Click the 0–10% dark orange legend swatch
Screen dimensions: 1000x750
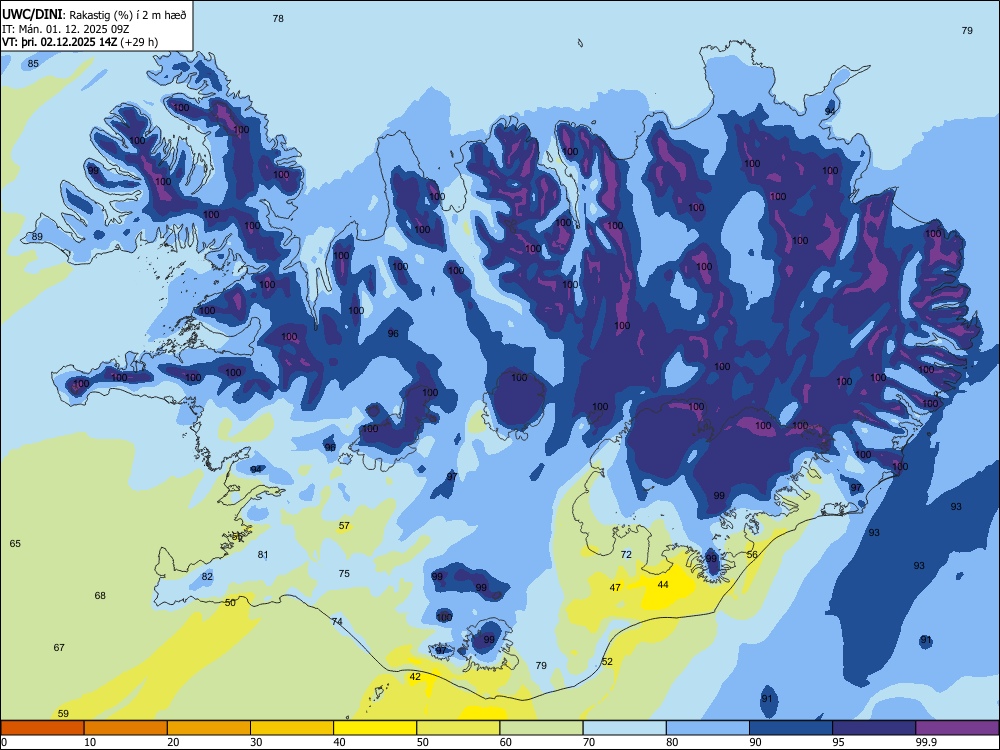pos(42,728)
